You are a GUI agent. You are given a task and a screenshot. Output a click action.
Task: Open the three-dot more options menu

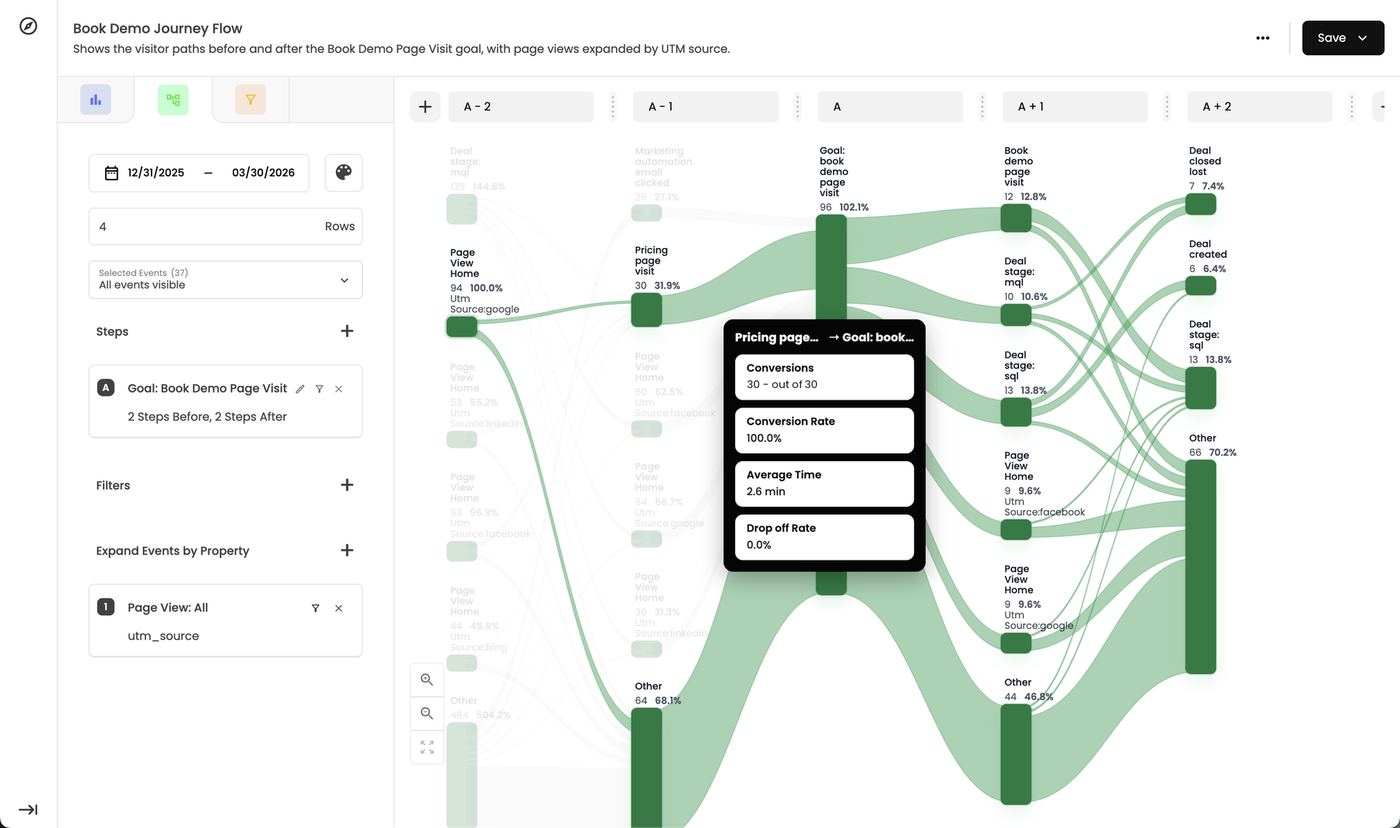click(1263, 38)
